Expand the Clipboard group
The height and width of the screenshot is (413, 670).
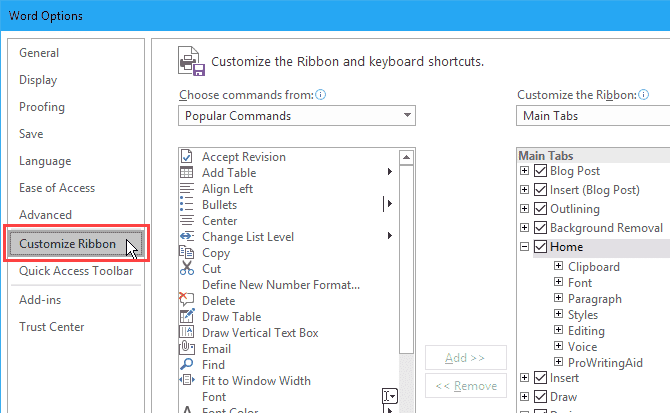(x=559, y=267)
